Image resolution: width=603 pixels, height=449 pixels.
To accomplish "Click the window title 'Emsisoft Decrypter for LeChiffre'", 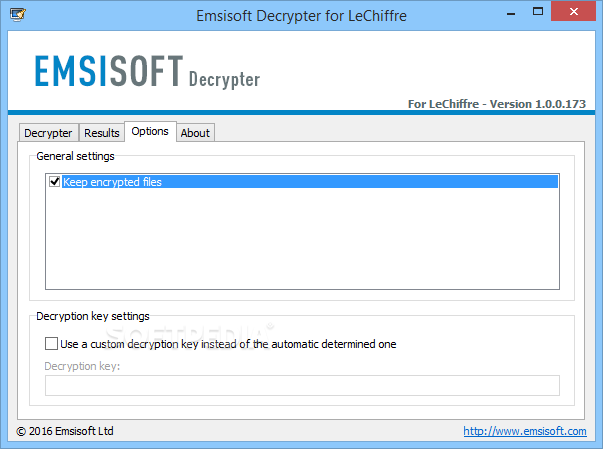I will (x=302, y=16).
